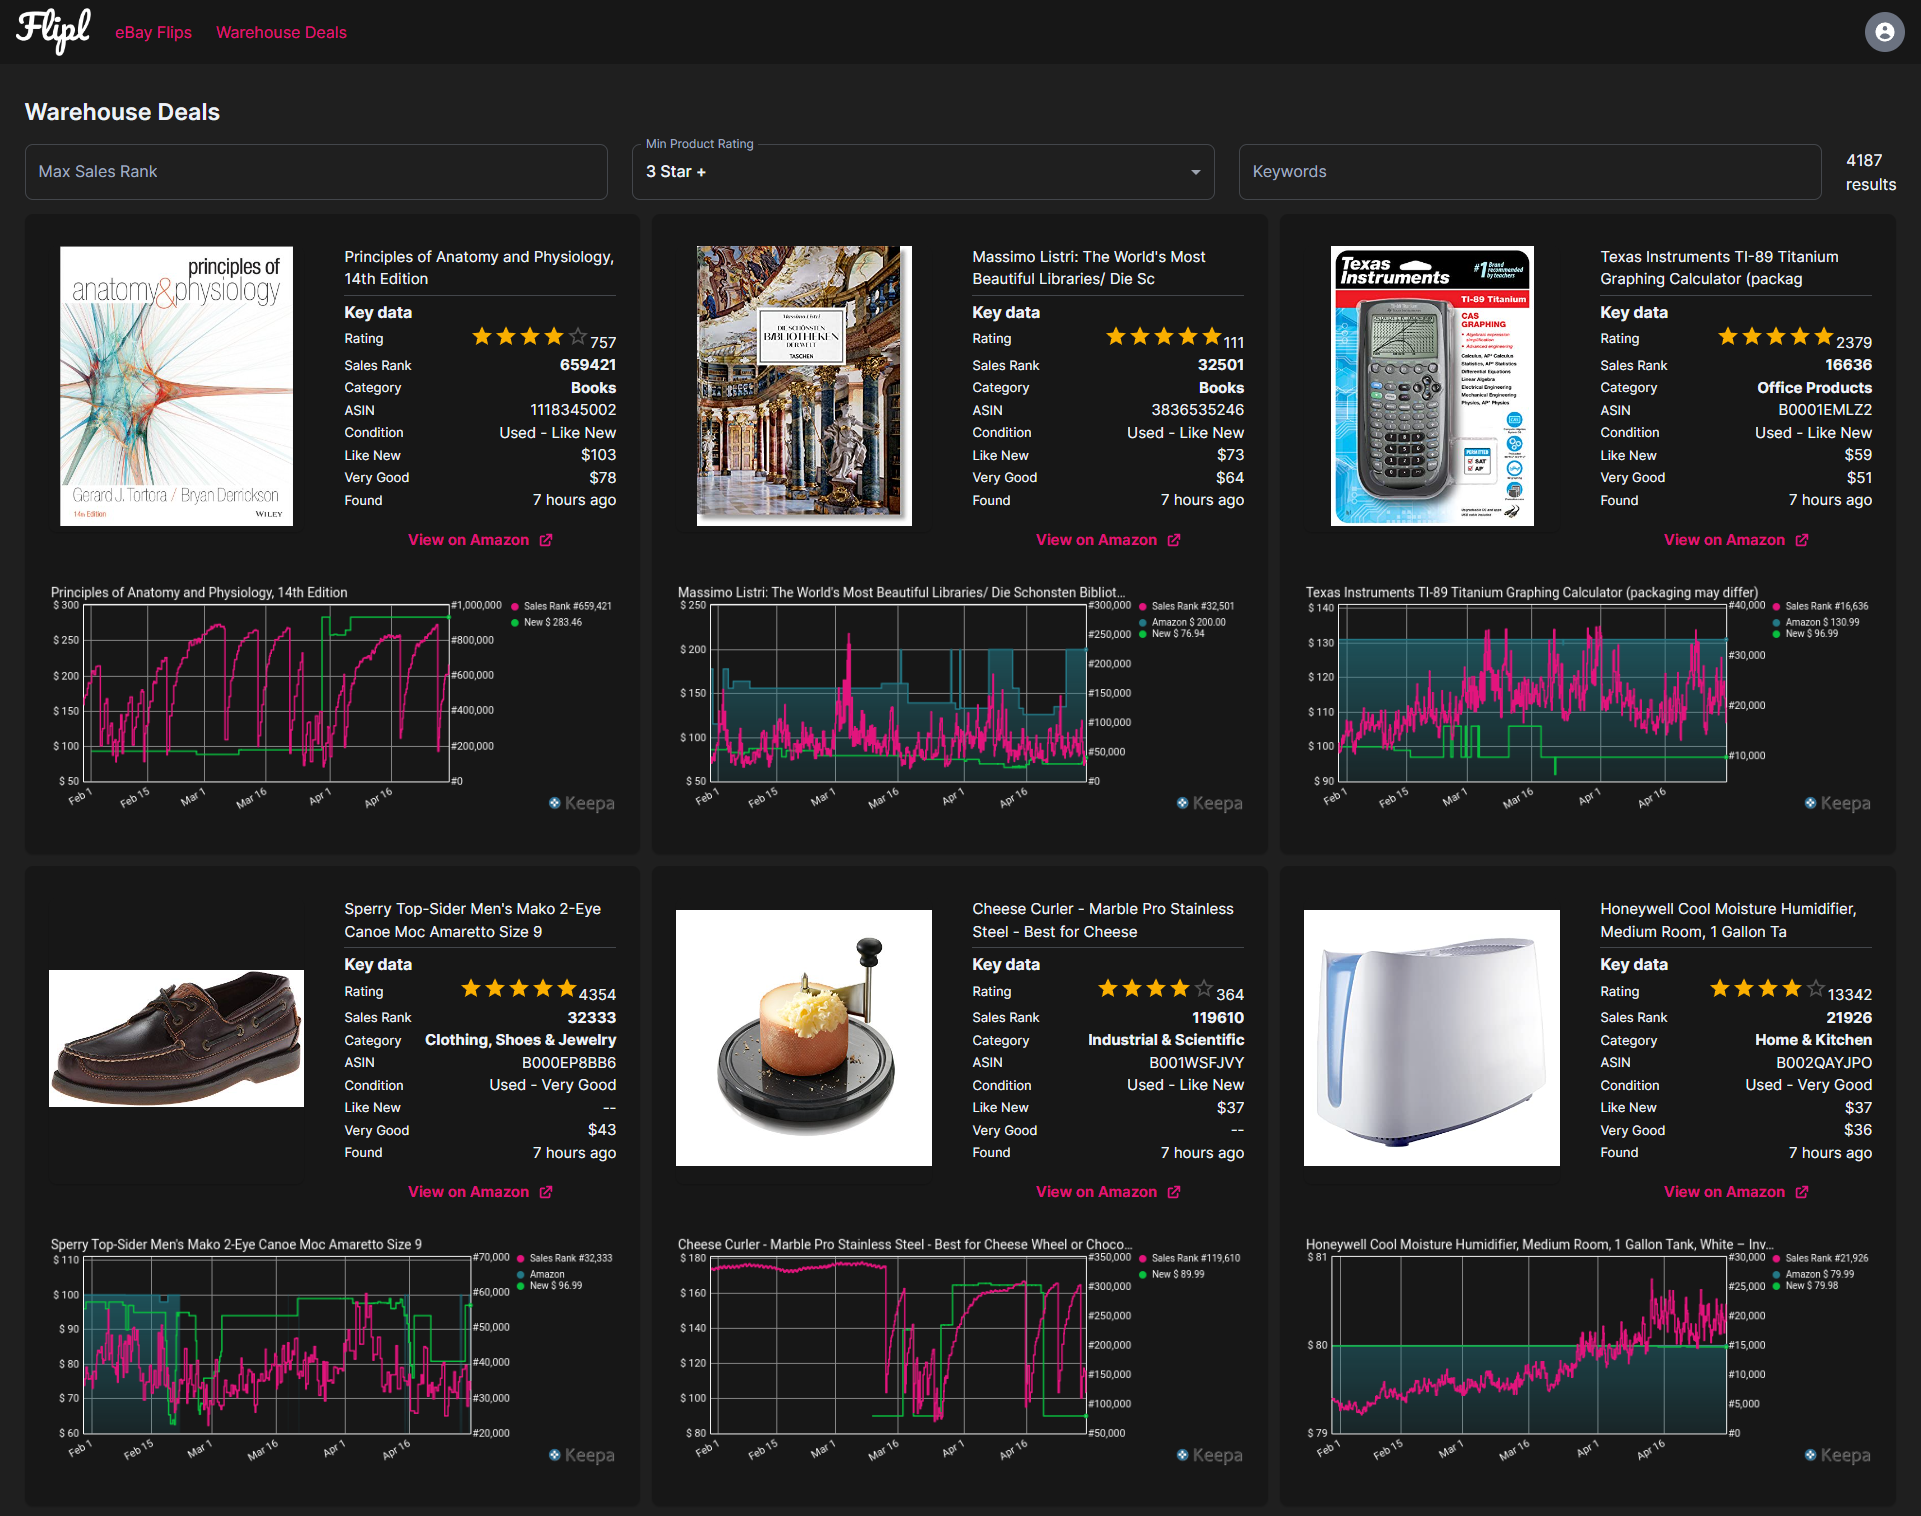
Task: View Sperry Top-Sider shoe on Amazon
Action: (x=468, y=1192)
